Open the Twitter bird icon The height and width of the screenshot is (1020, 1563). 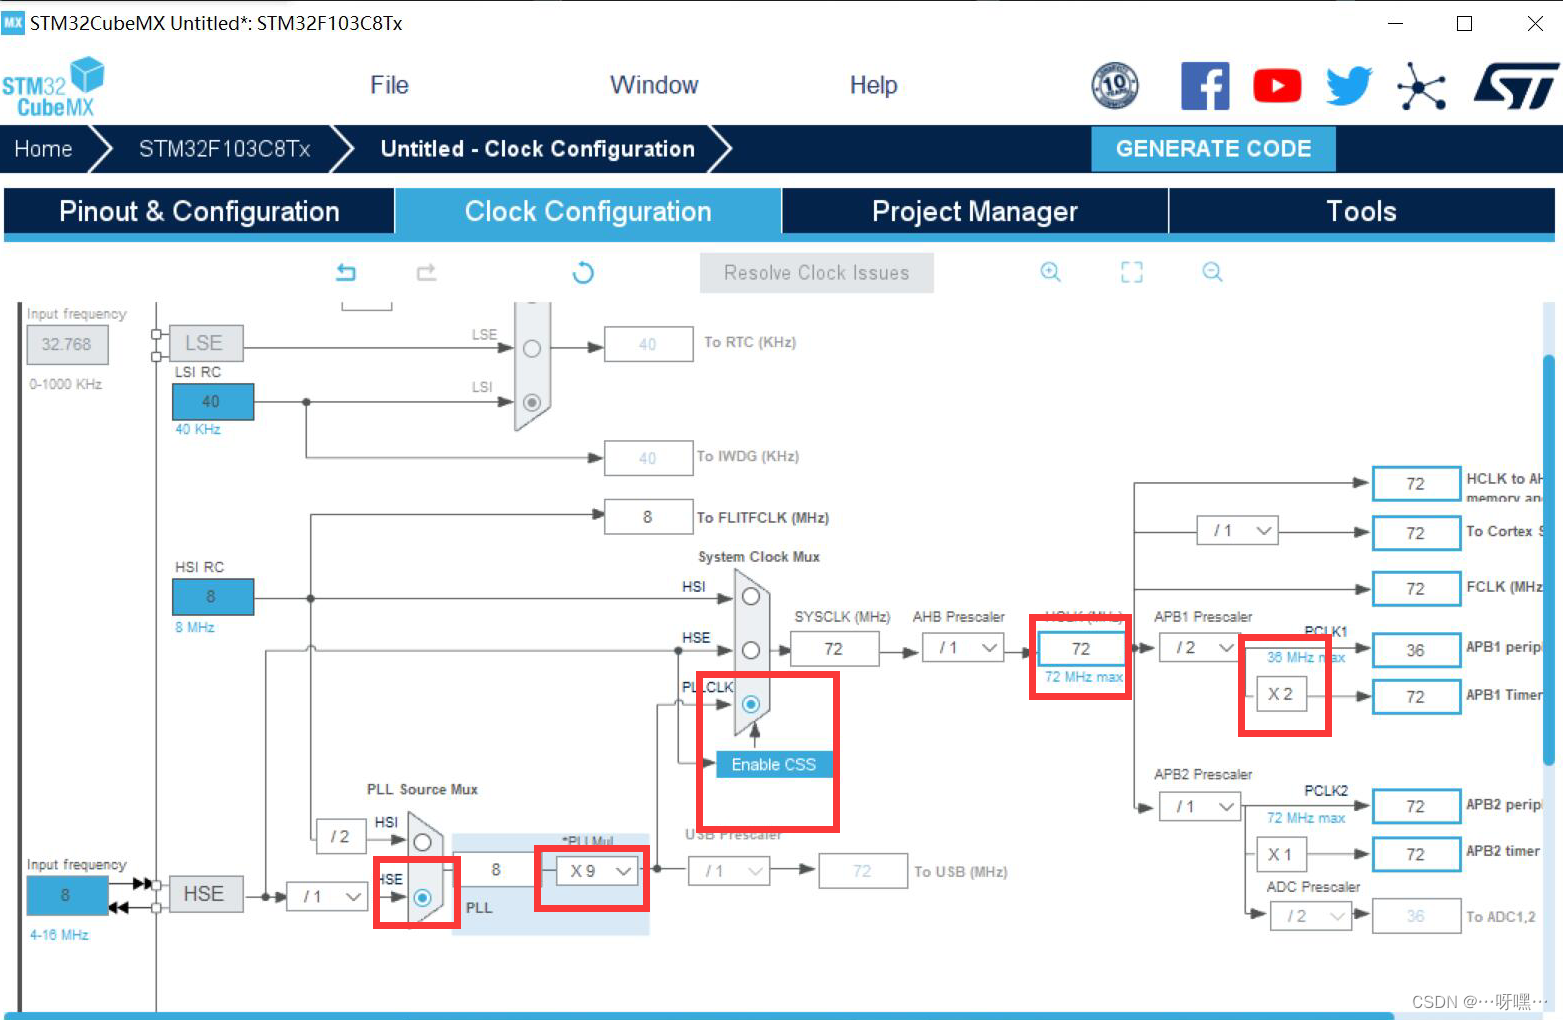coord(1349,86)
